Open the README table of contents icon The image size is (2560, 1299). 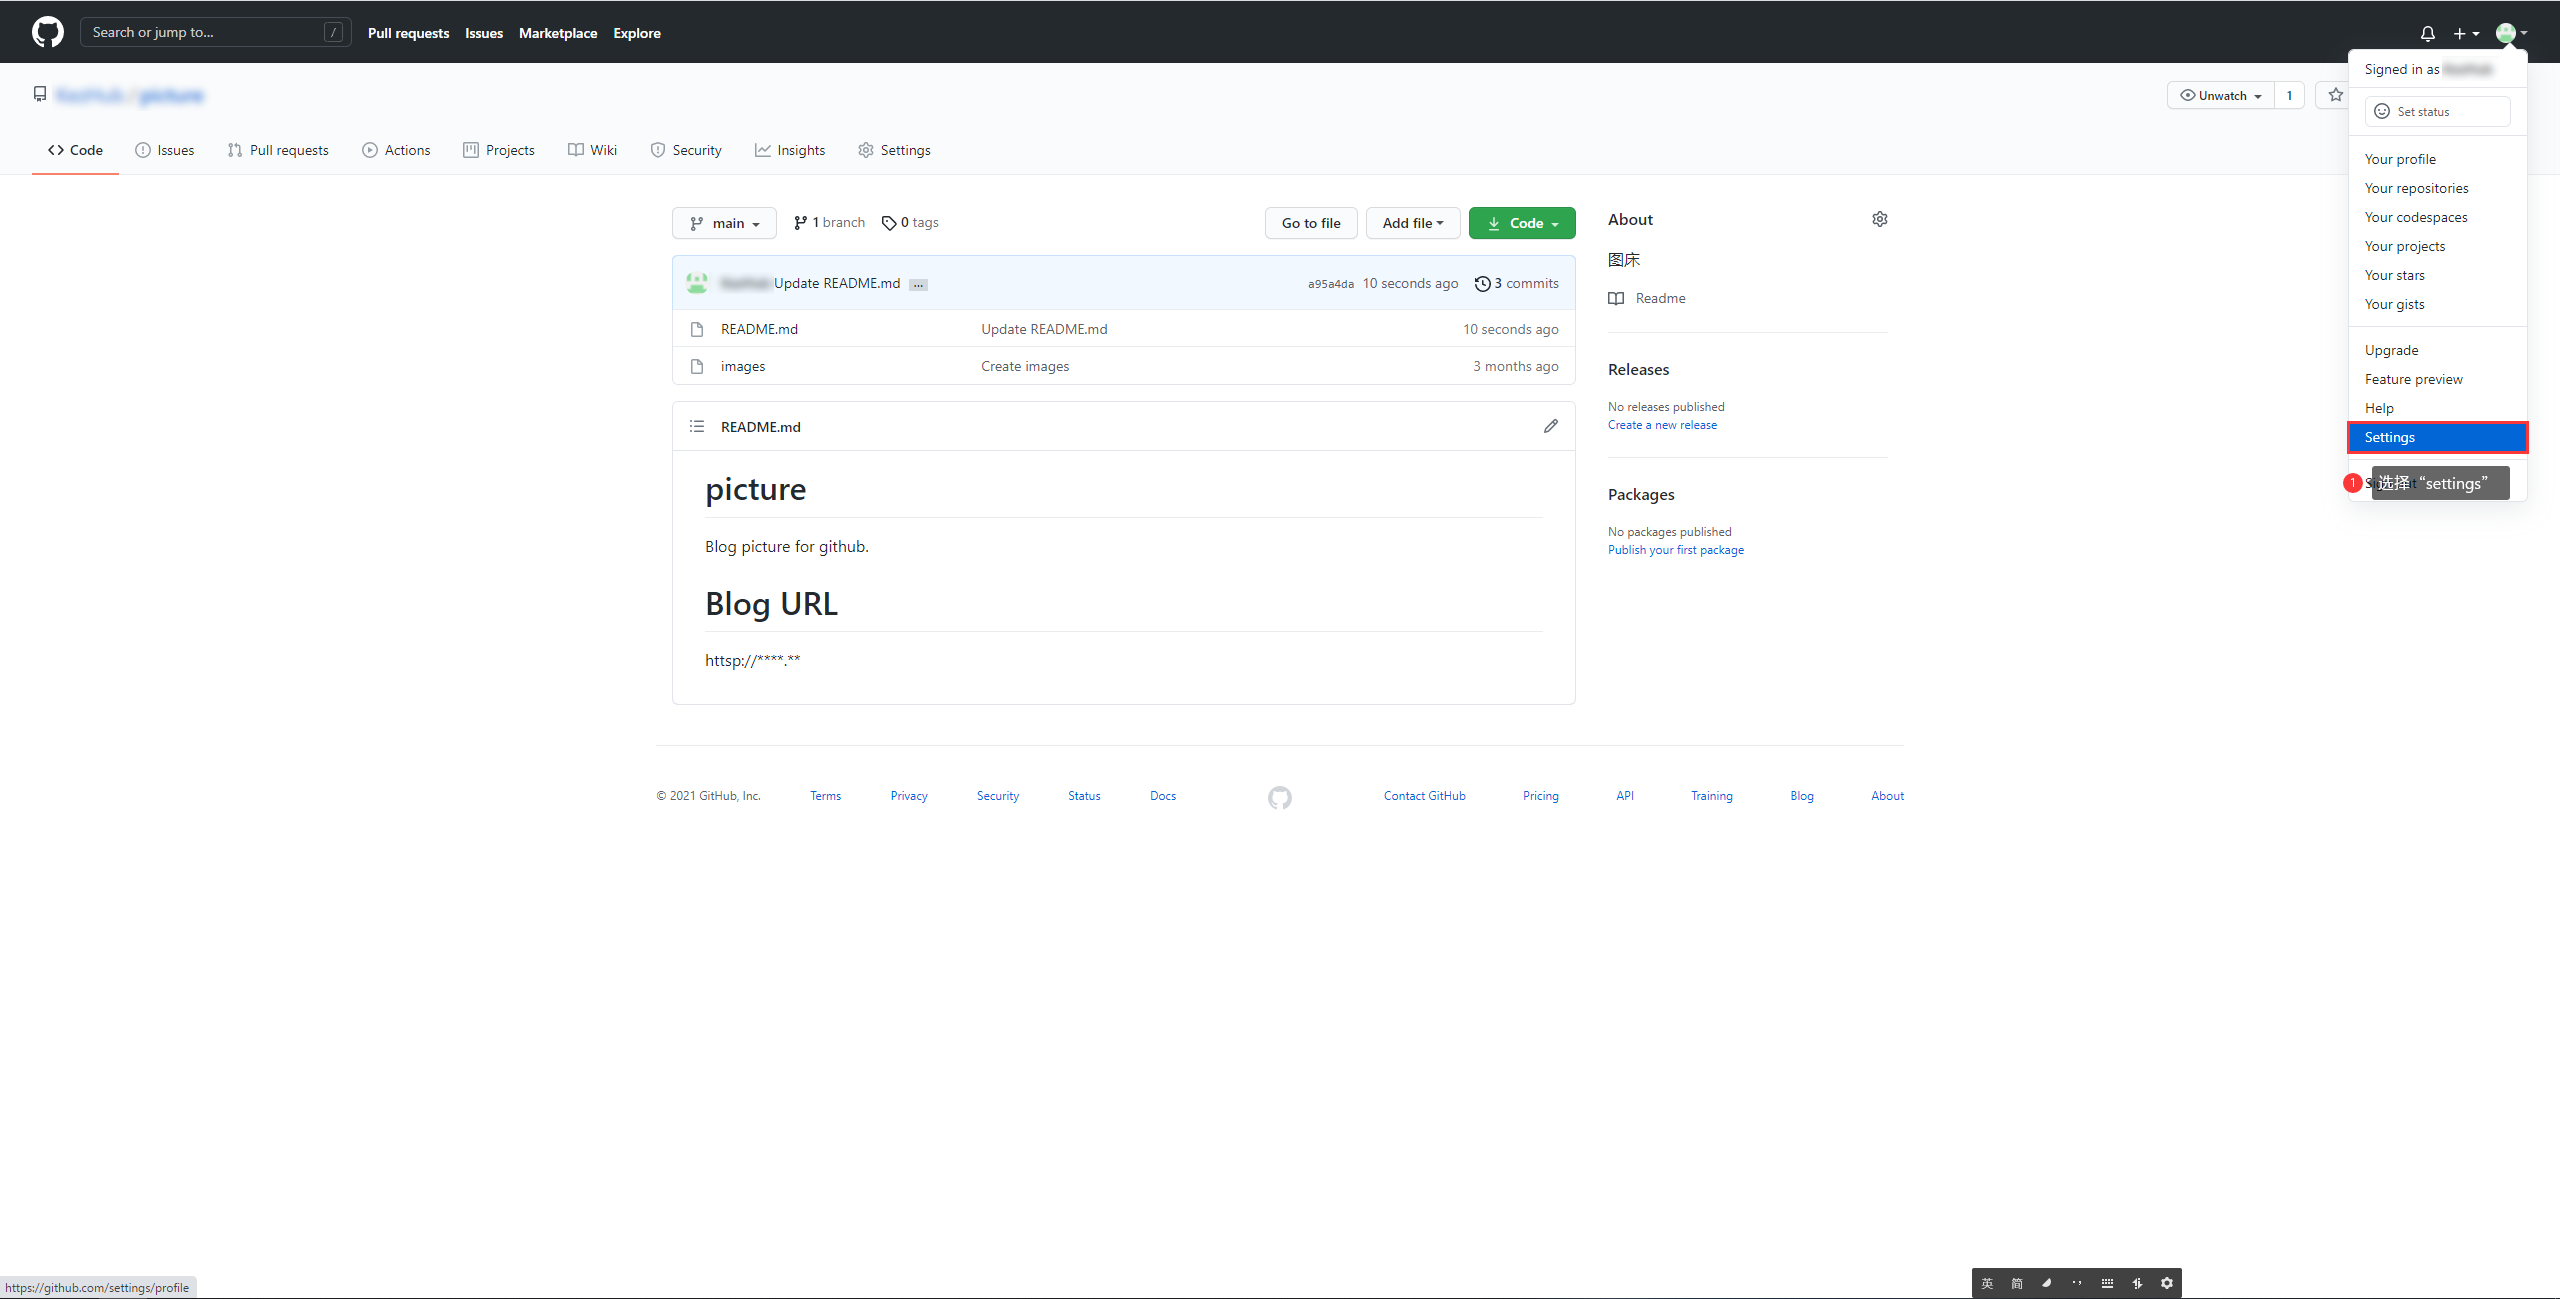coord(697,426)
